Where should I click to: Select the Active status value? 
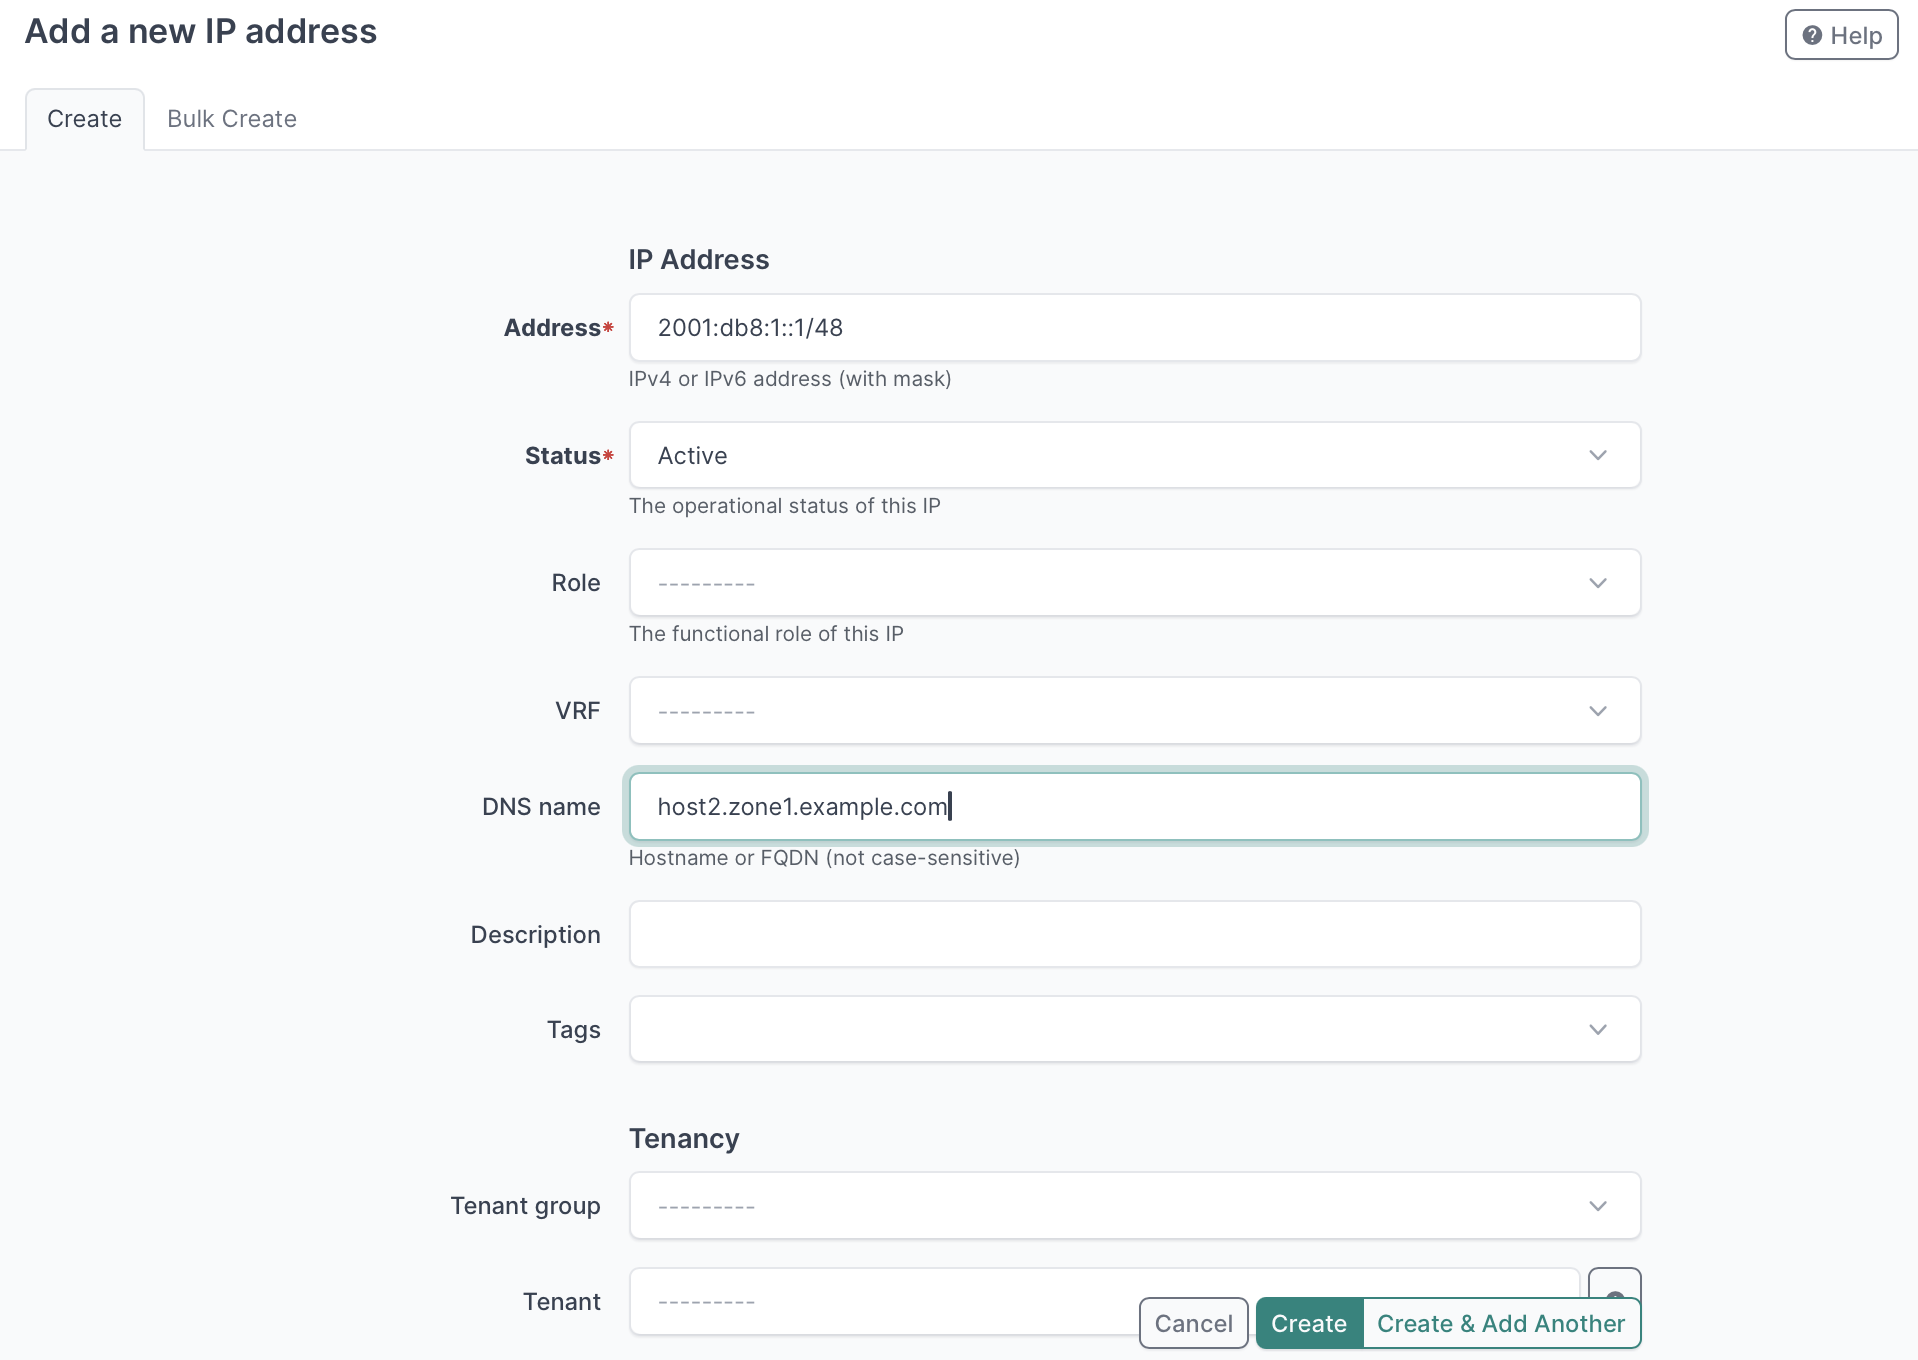coord(692,455)
